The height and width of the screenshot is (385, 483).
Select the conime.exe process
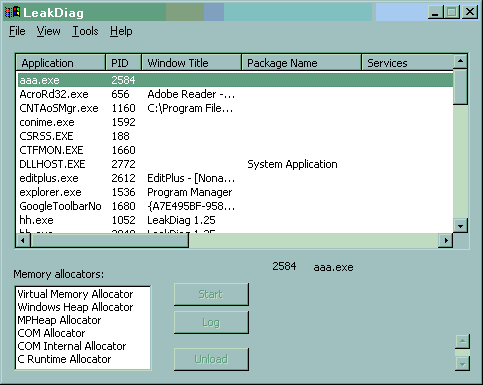[235, 122]
